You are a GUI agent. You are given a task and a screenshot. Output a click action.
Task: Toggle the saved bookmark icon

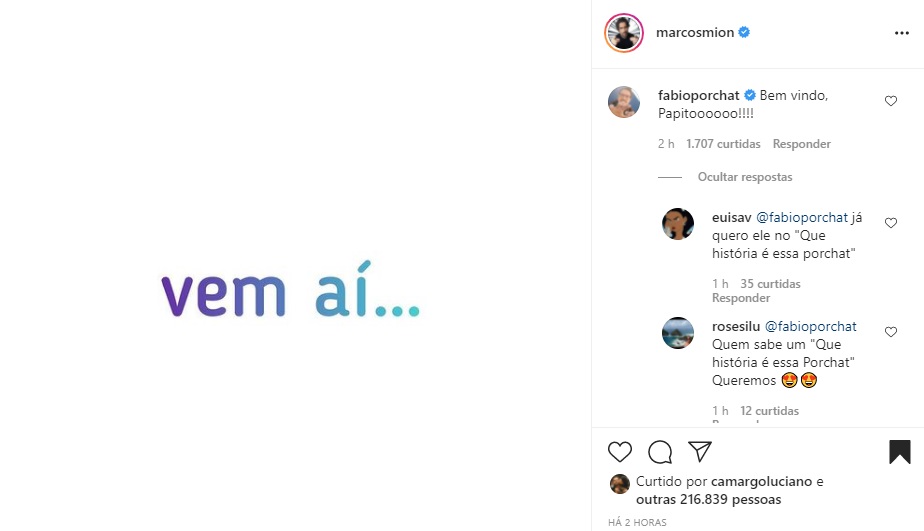900,452
